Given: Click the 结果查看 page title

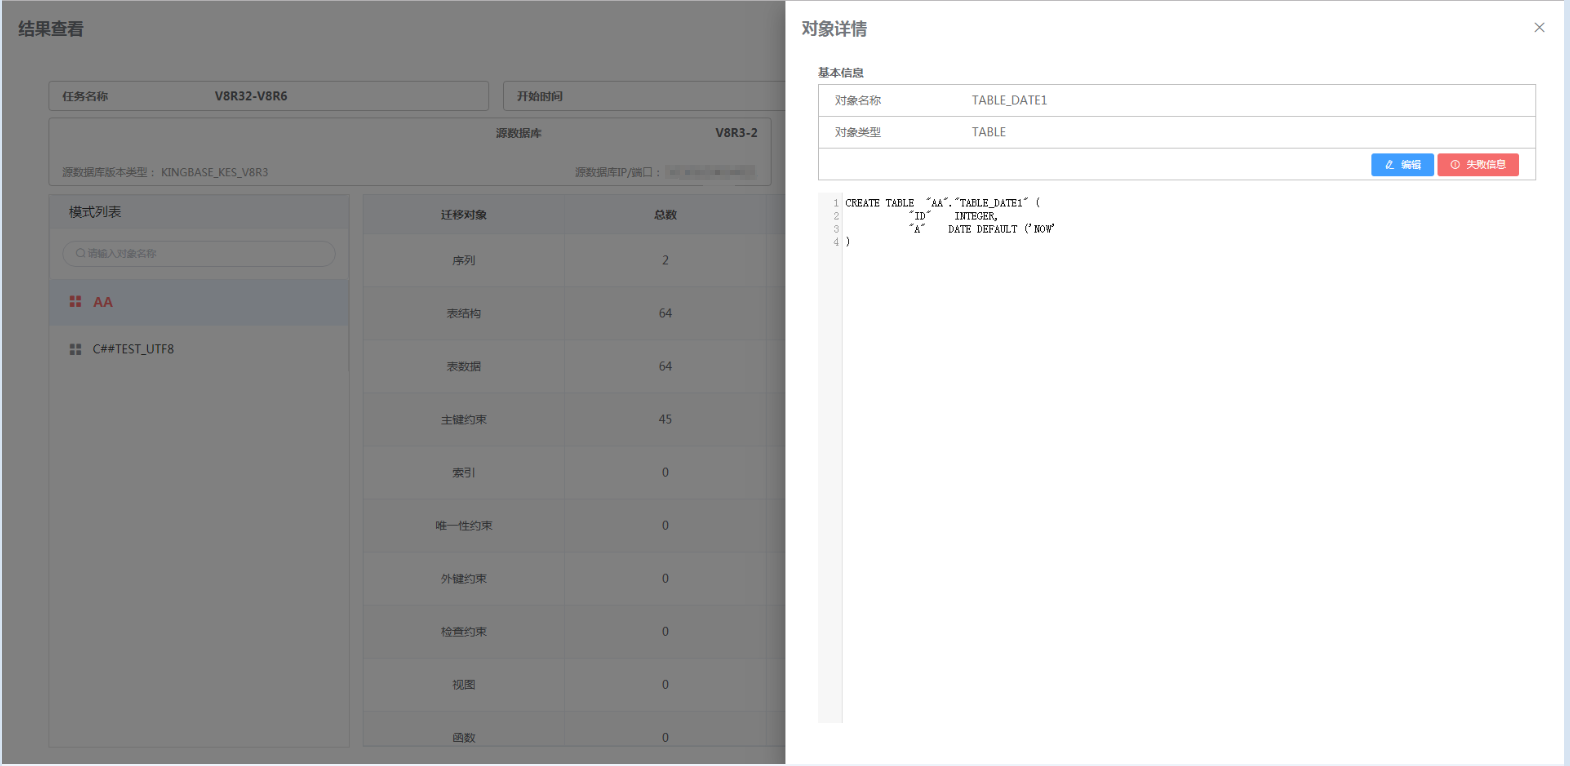Looking at the screenshot, I should click(x=51, y=29).
